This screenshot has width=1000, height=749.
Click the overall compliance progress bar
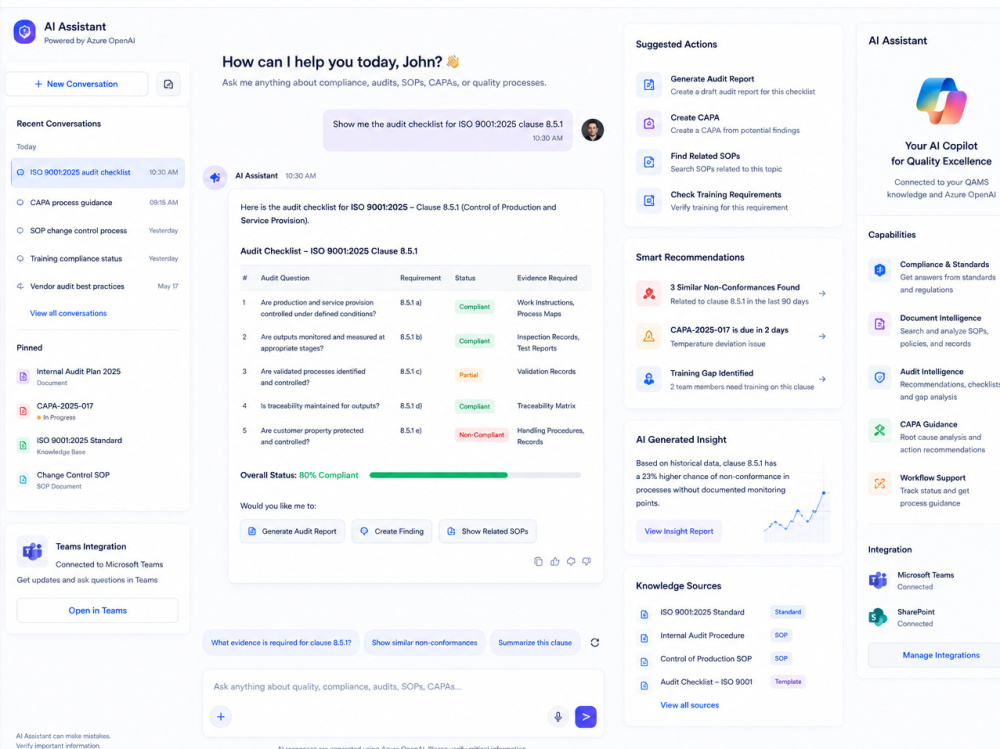pos(475,475)
